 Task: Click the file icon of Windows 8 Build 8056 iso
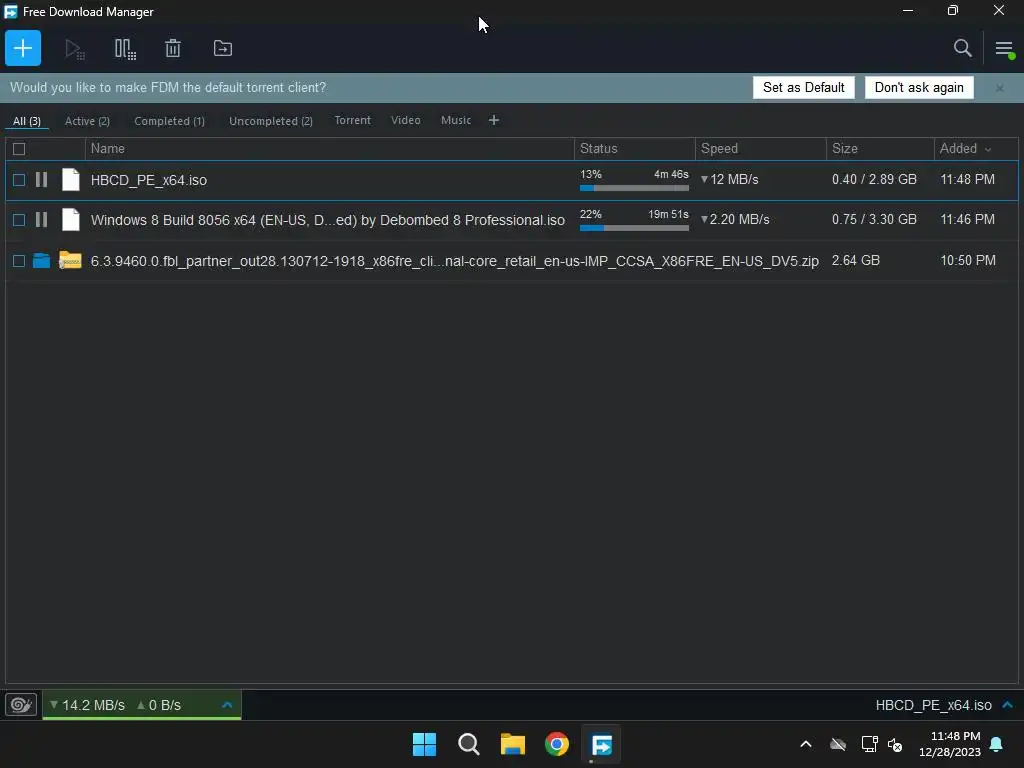click(x=71, y=220)
